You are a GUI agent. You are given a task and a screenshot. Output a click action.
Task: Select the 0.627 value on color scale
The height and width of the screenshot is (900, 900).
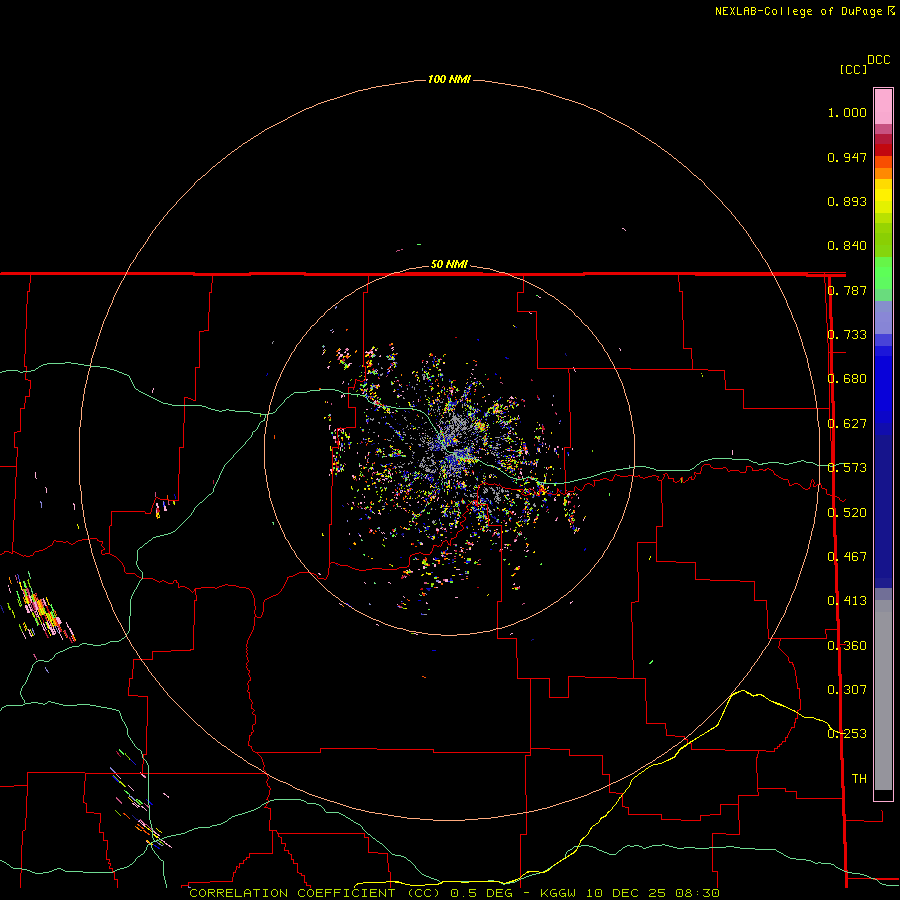pos(847,424)
